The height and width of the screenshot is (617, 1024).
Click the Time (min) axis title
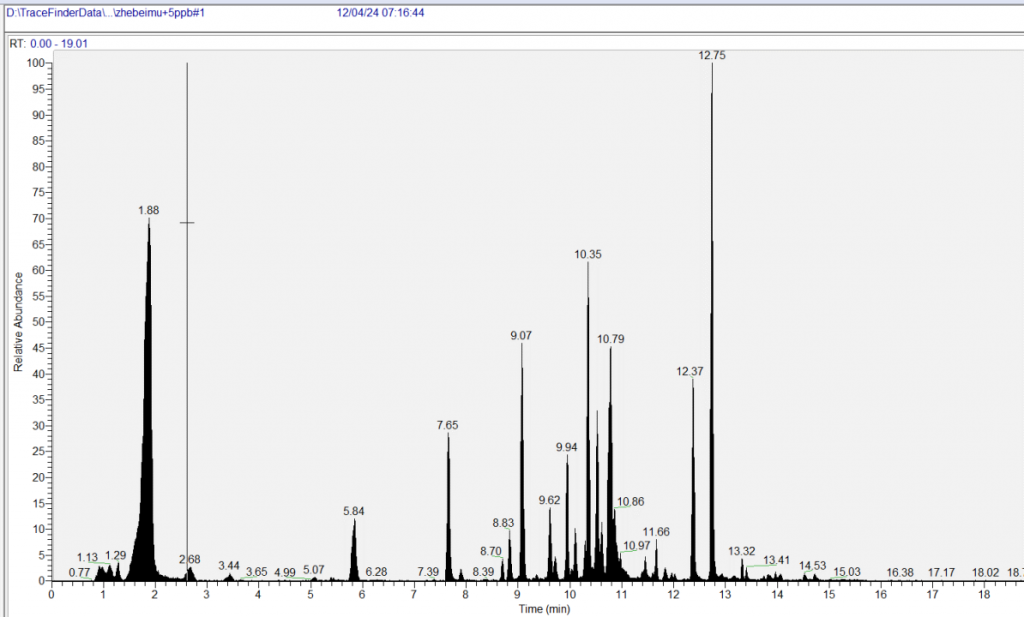[544, 608]
